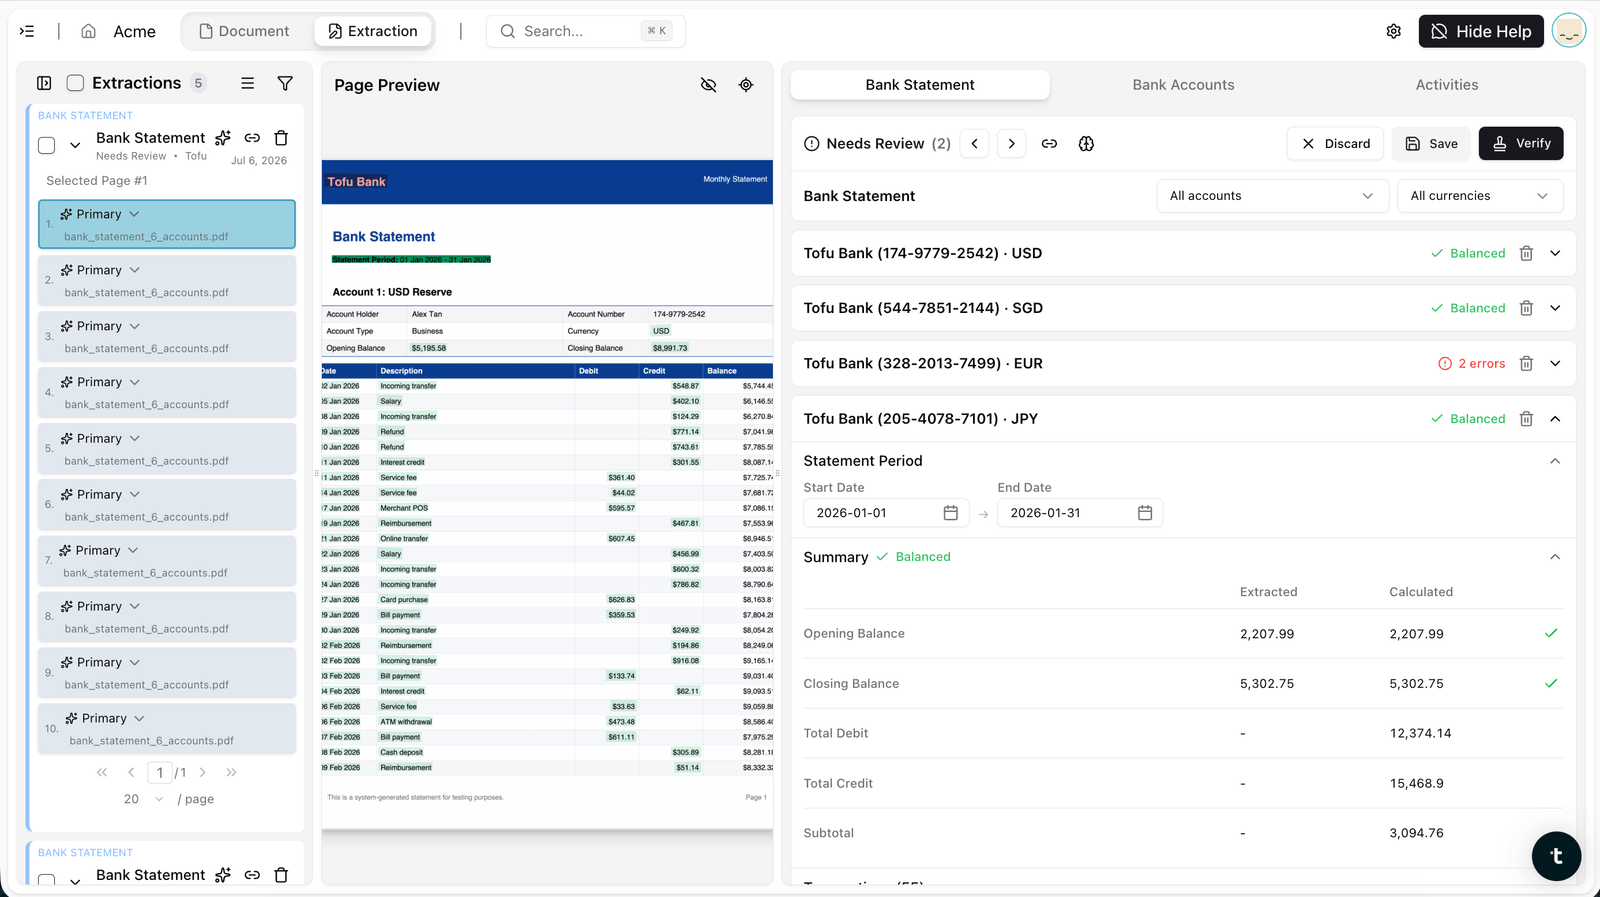Toggle highlights visibility in Page Preview

coord(708,85)
